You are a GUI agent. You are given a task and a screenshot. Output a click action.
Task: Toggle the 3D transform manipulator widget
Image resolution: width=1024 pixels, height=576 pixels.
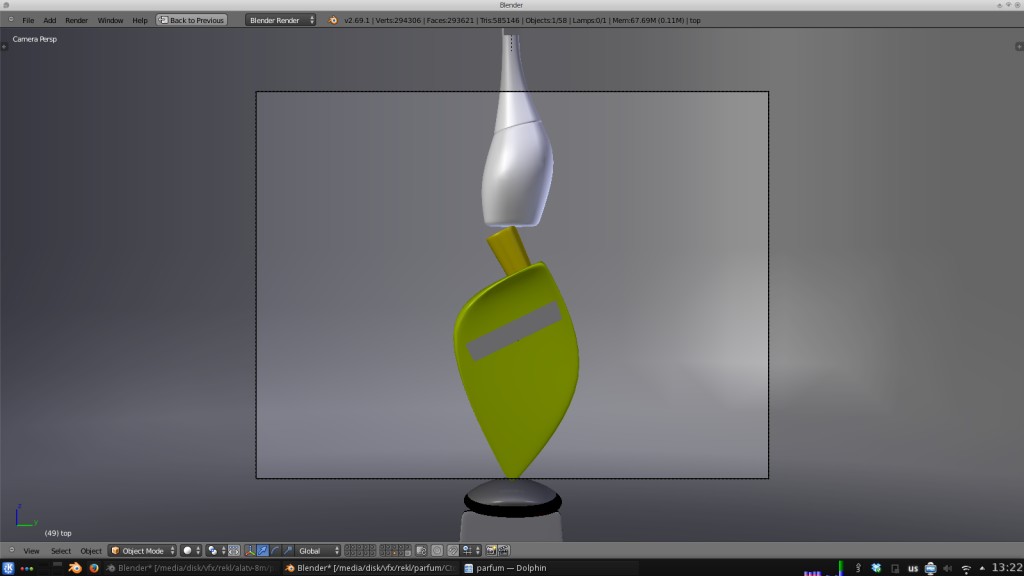(251, 550)
